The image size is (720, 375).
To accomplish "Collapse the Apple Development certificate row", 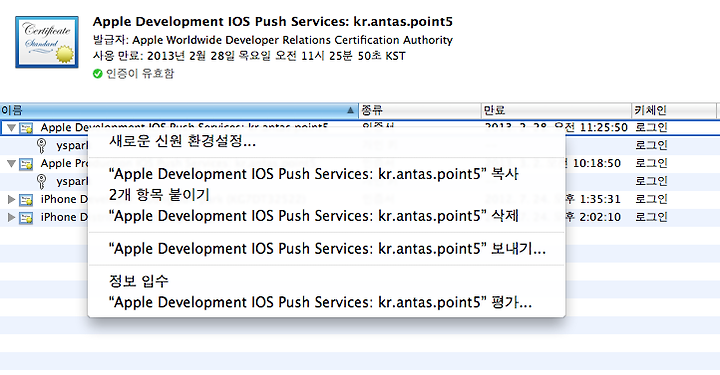I will [x=11, y=128].
